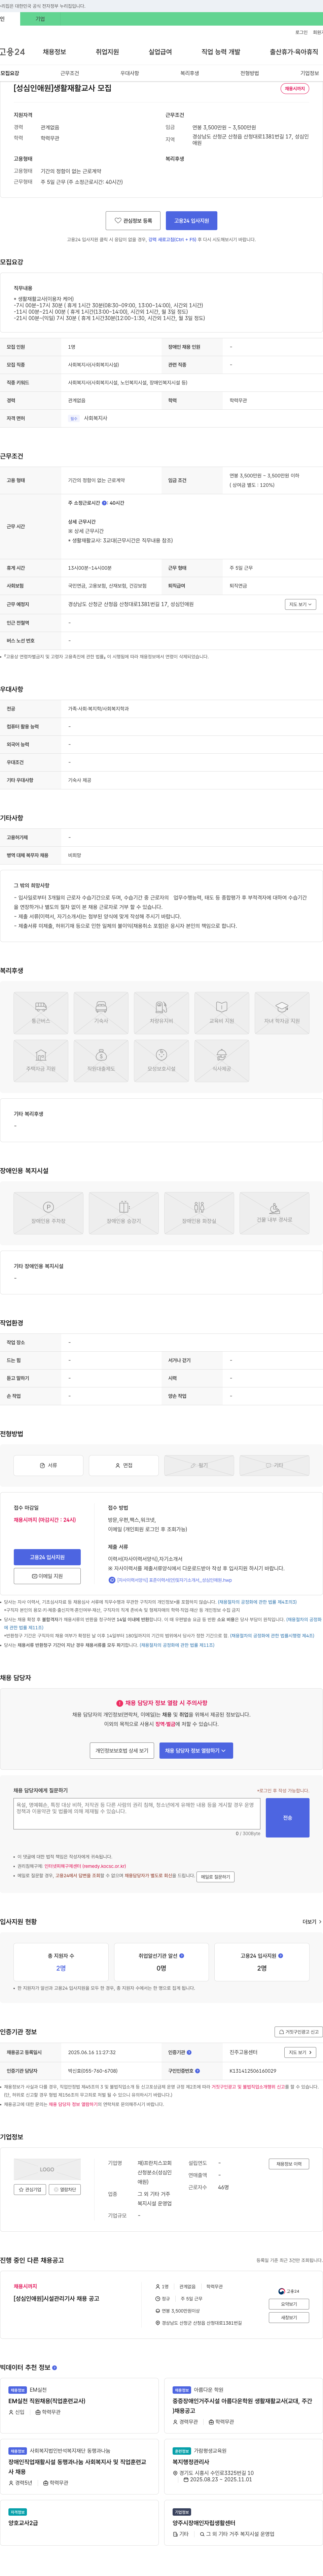323x2576 pixels.
Task: Download the attached 자사이력서양식 hwp file
Action: tap(170, 1580)
